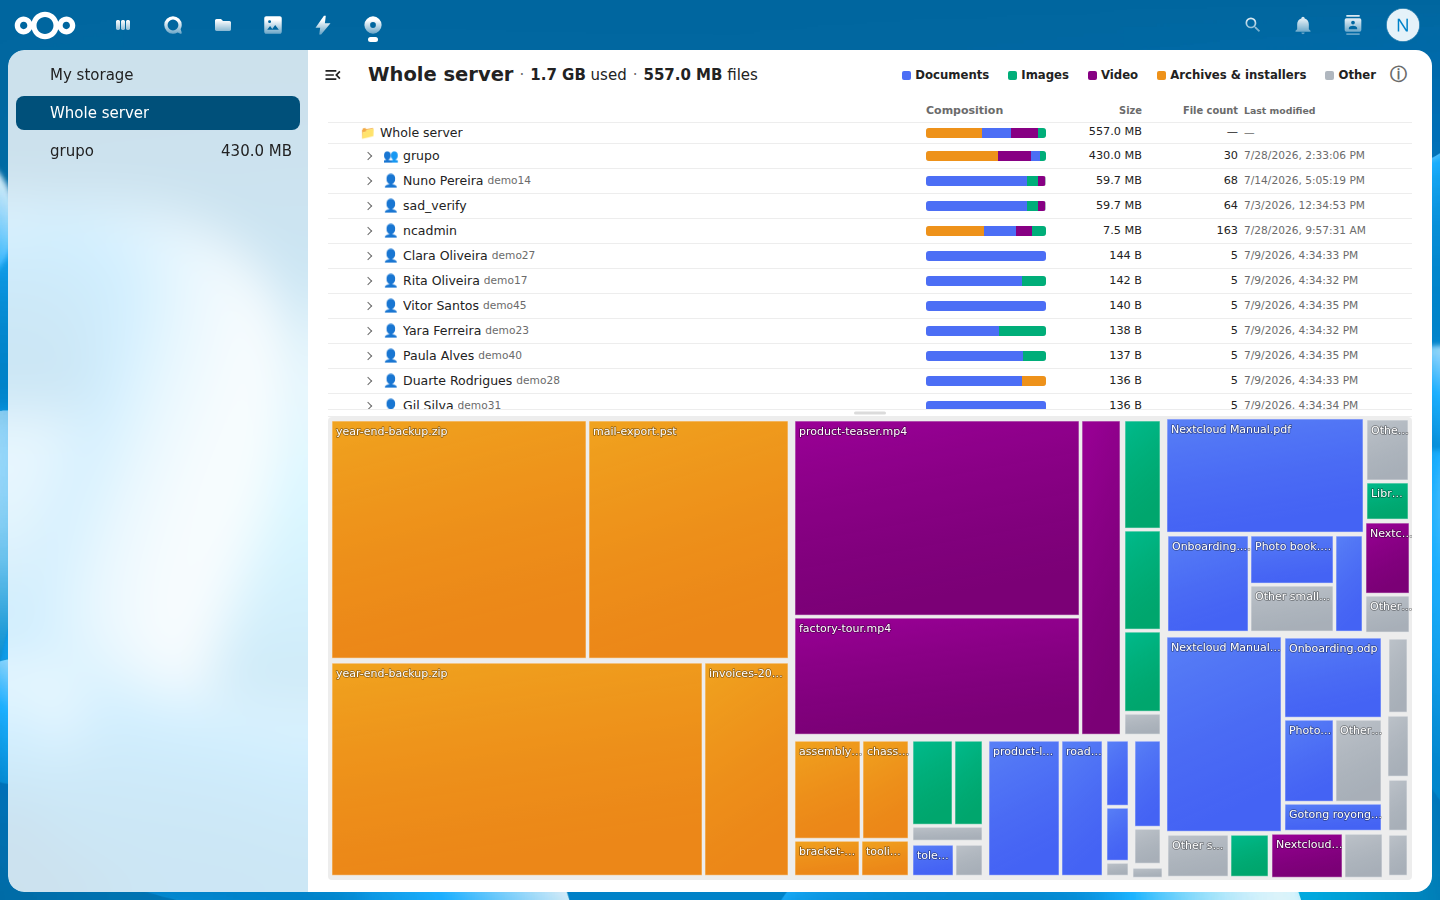Expand the grupo row
The image size is (1440, 900).
pyautogui.click(x=369, y=156)
